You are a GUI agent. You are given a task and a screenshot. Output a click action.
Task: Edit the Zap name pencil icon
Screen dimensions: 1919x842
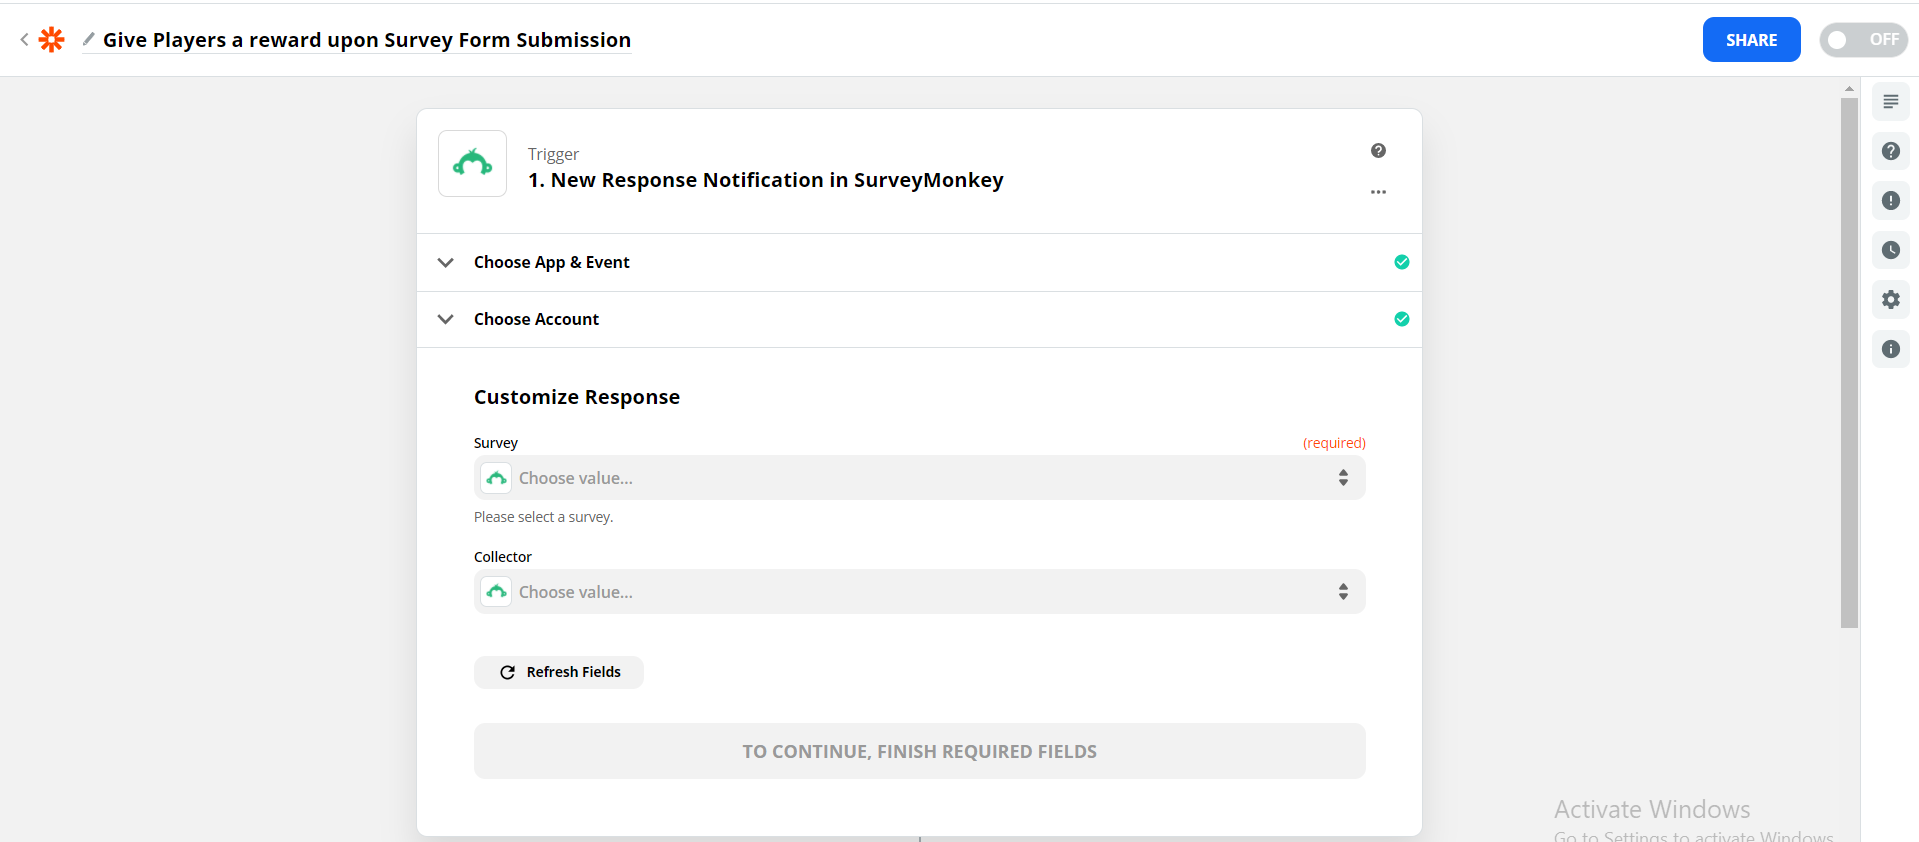coord(89,39)
